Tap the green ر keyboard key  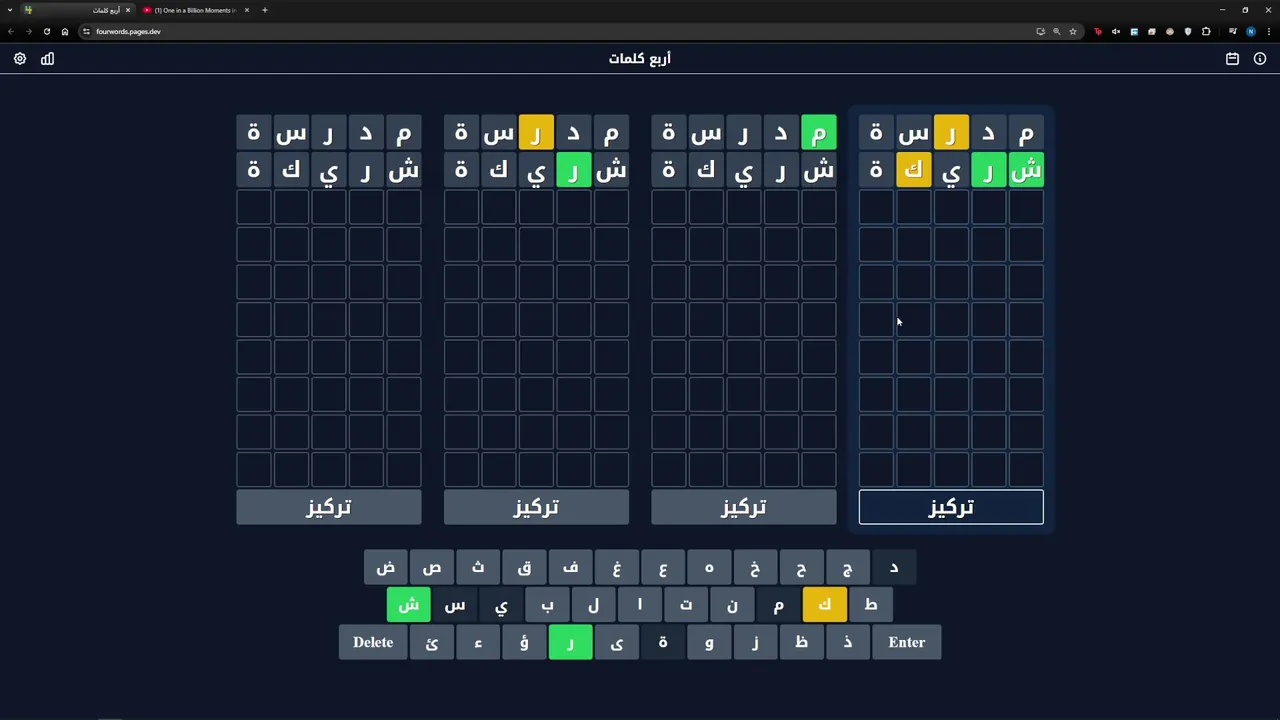pyautogui.click(x=570, y=642)
